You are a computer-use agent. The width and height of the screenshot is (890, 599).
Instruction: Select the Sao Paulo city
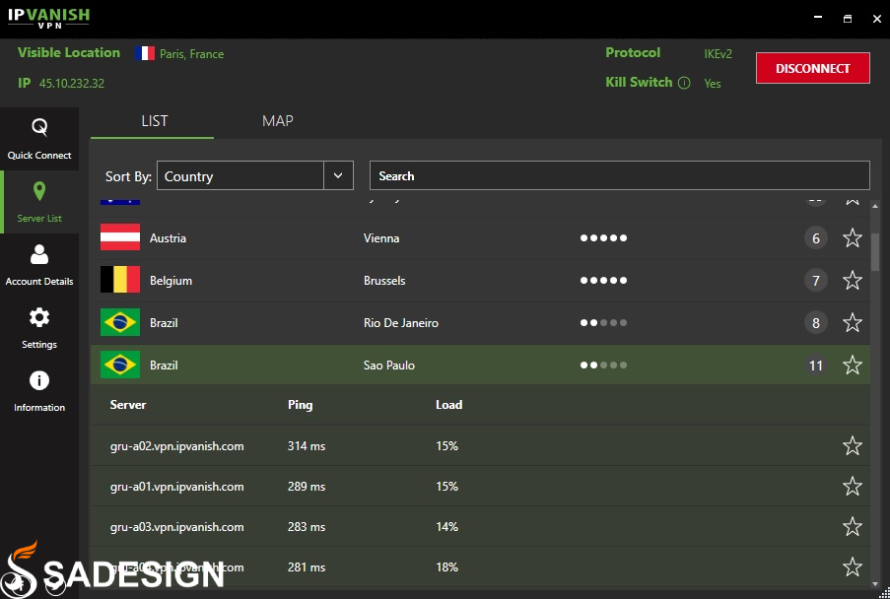389,365
